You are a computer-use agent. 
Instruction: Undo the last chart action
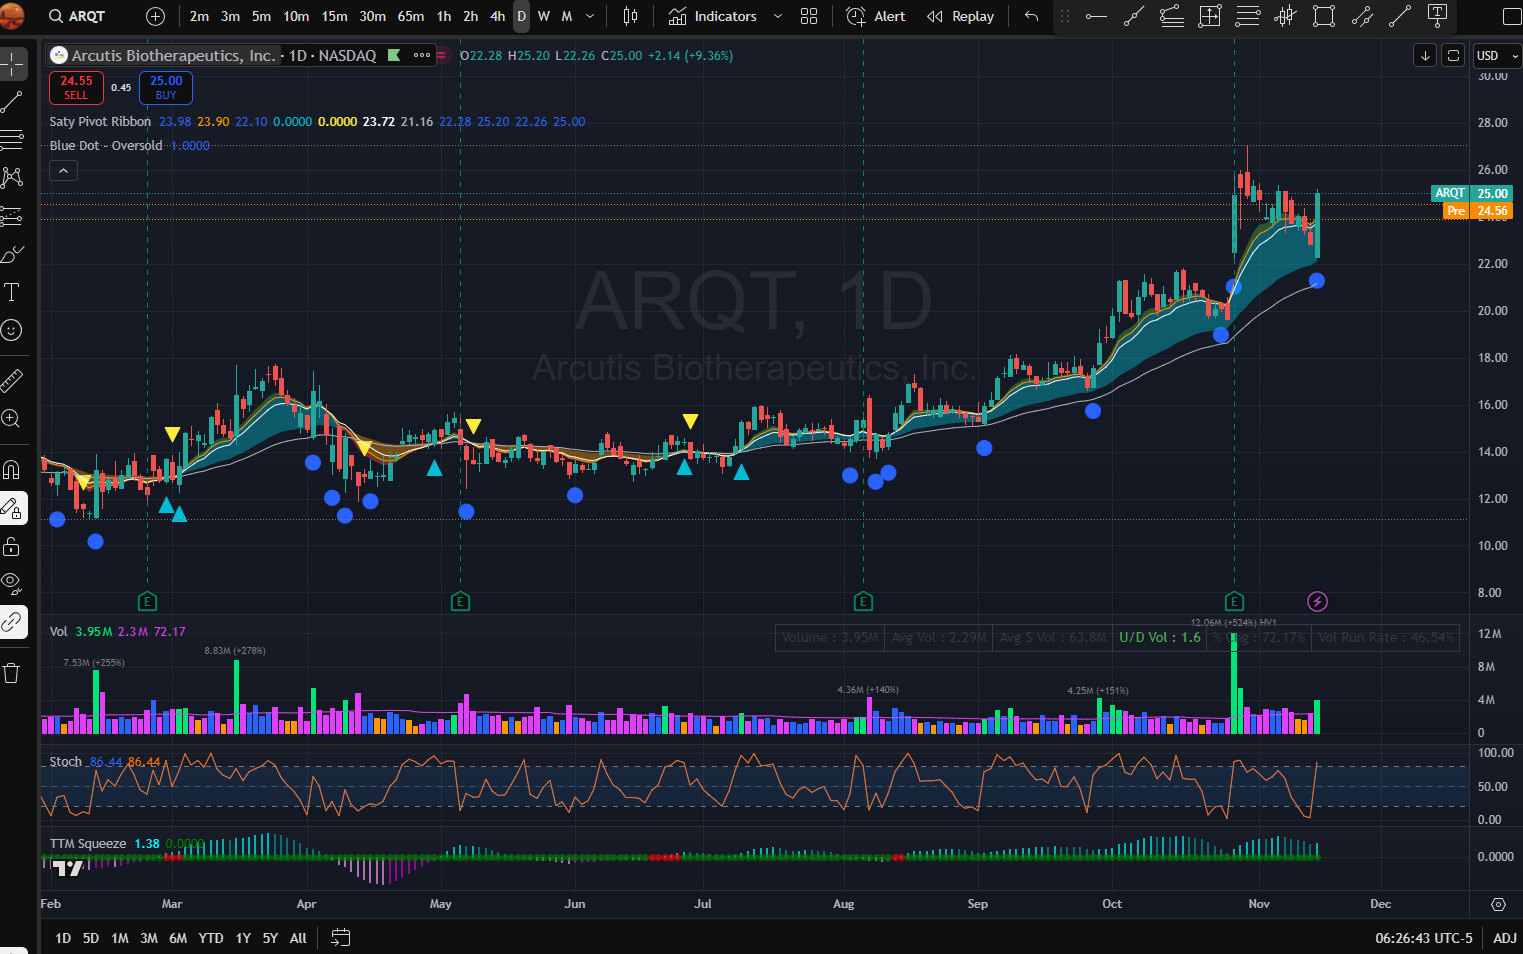(x=1031, y=16)
